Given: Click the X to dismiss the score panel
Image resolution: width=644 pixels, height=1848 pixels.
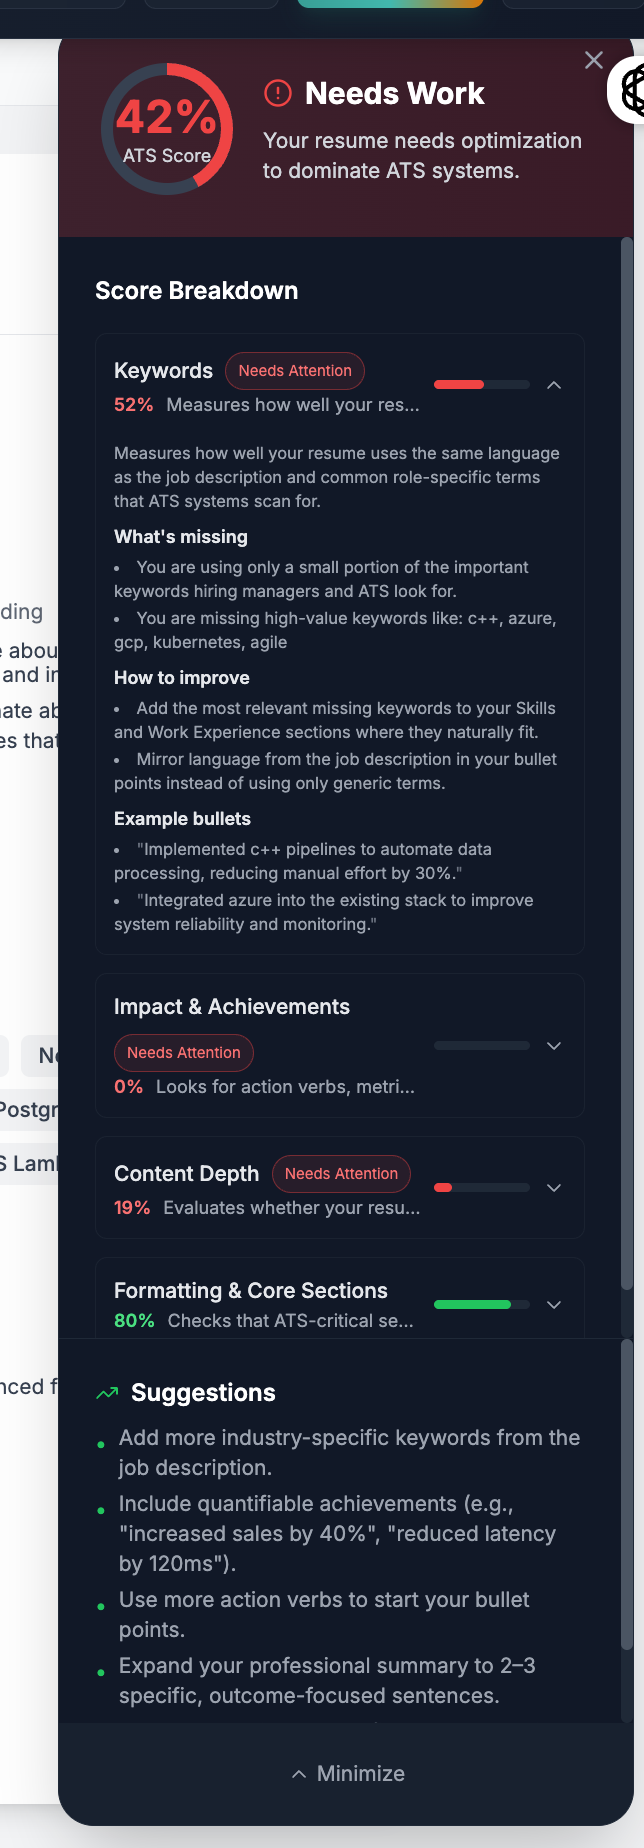Looking at the screenshot, I should 593,60.
